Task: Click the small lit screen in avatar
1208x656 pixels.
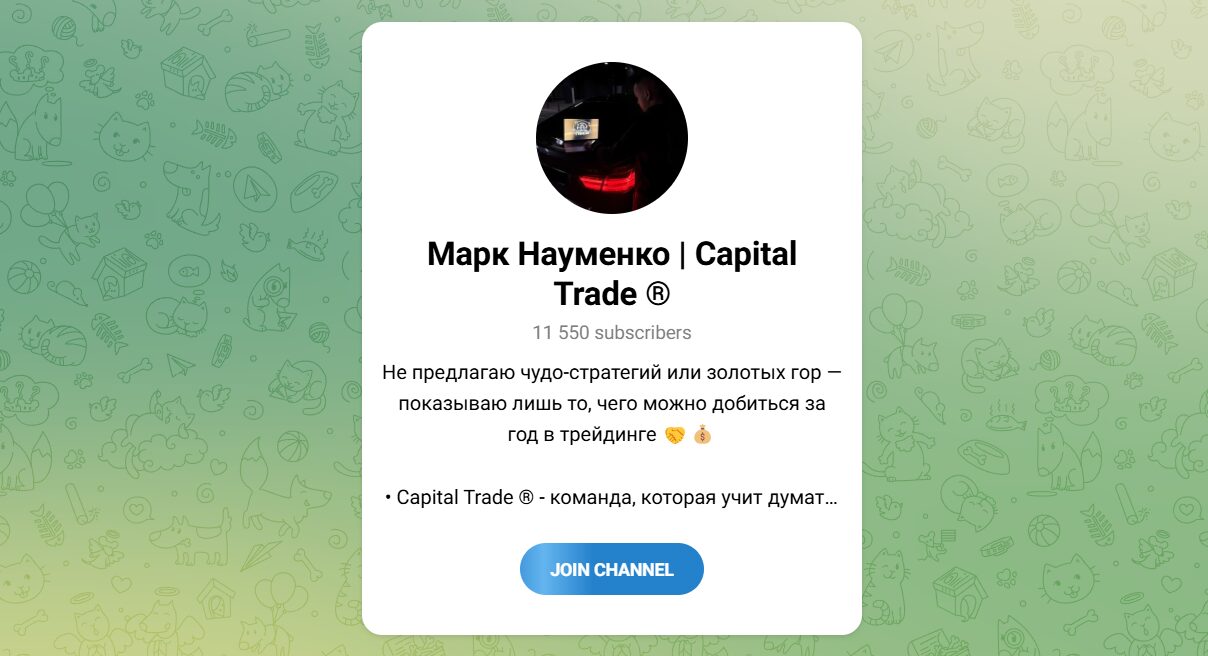Action: pyautogui.click(x=581, y=127)
